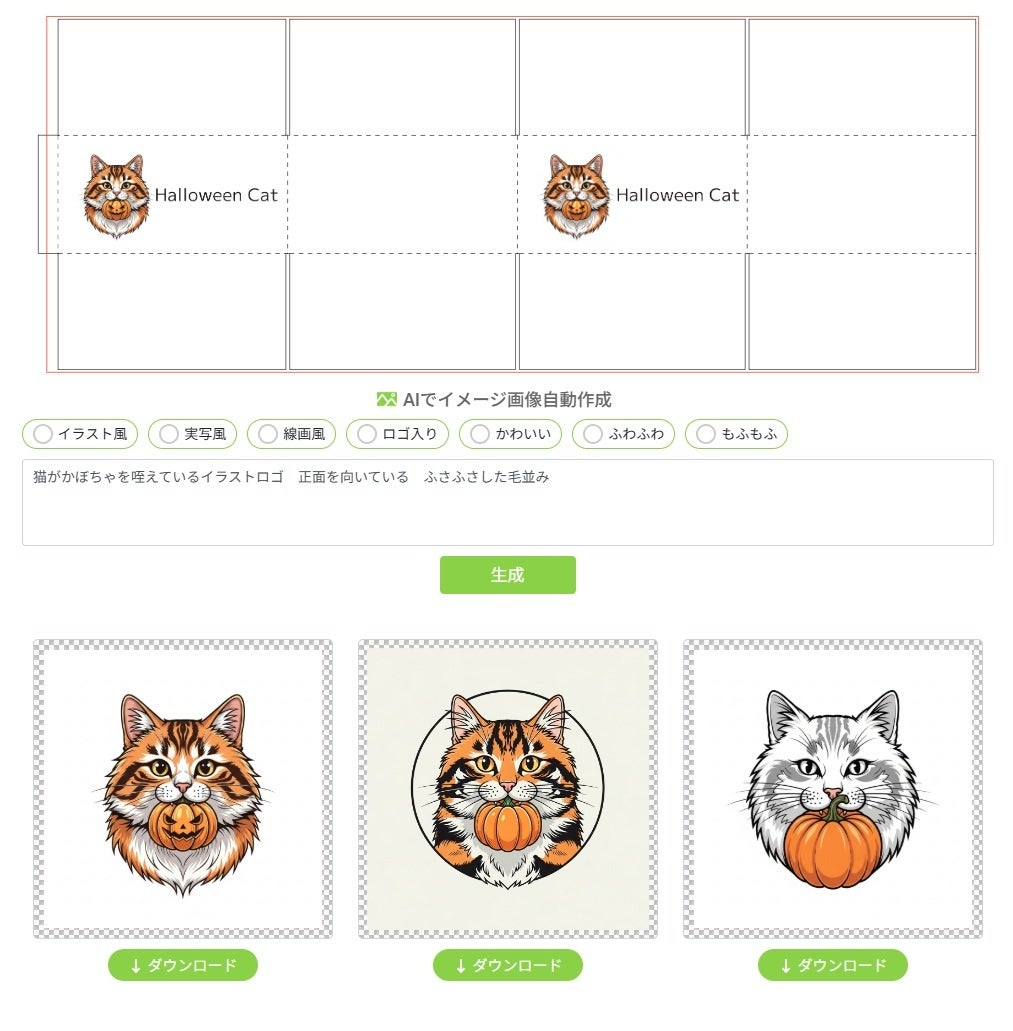Download the white cat with pumpkin image

pyautogui.click(x=832, y=965)
